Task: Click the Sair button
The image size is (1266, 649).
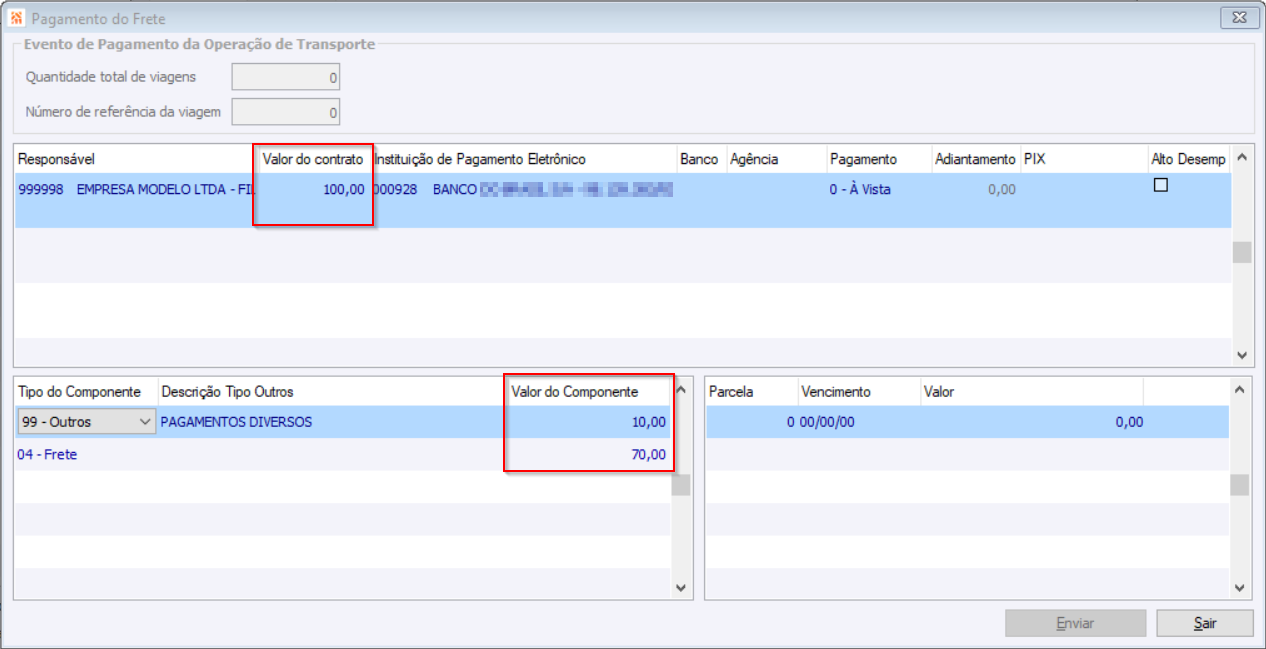Action: point(1205,623)
